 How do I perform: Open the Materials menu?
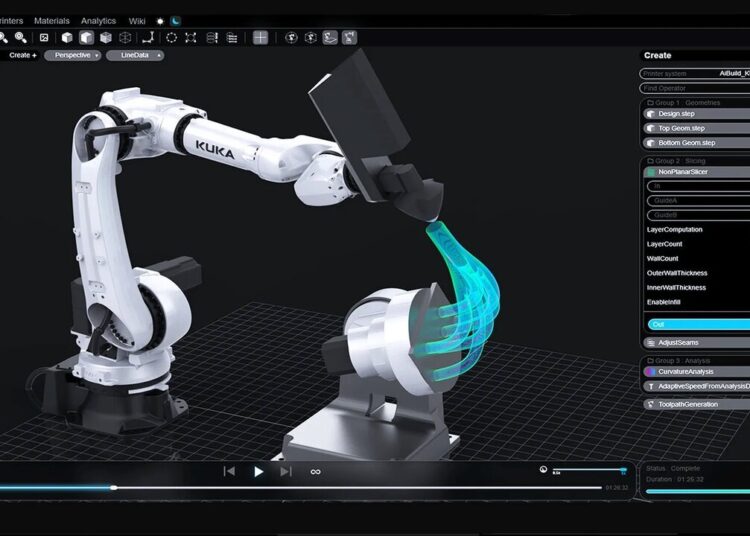pyautogui.click(x=52, y=21)
